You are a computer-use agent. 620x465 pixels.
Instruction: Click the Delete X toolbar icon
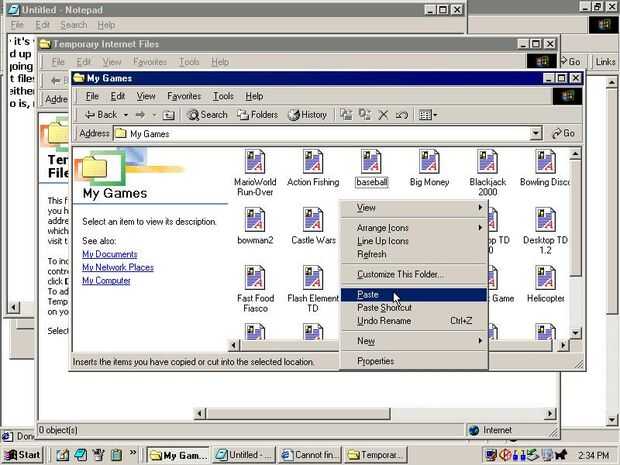pos(383,115)
